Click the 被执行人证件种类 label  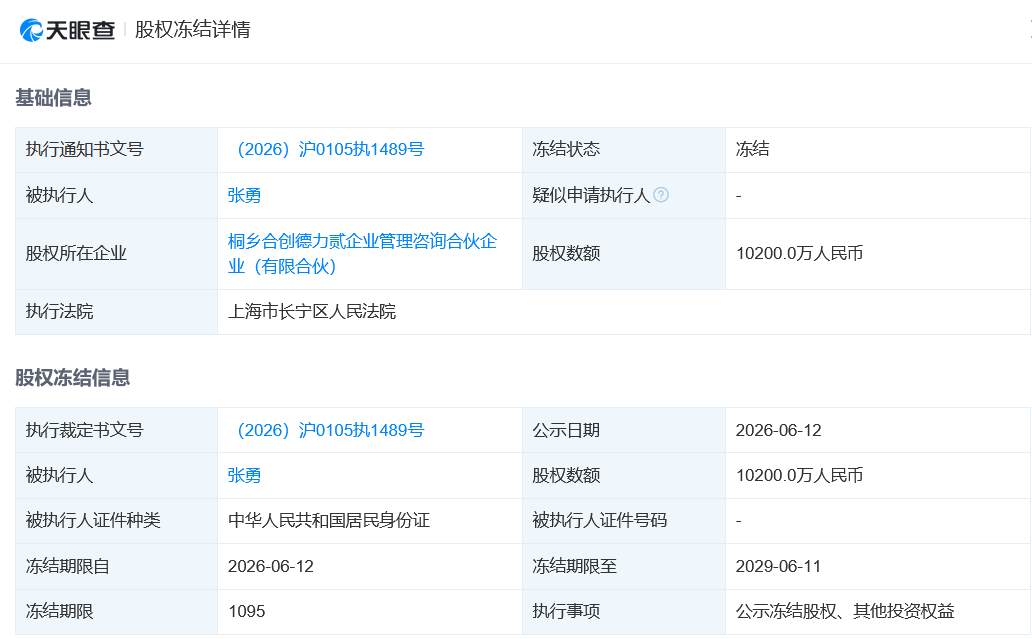coord(93,521)
